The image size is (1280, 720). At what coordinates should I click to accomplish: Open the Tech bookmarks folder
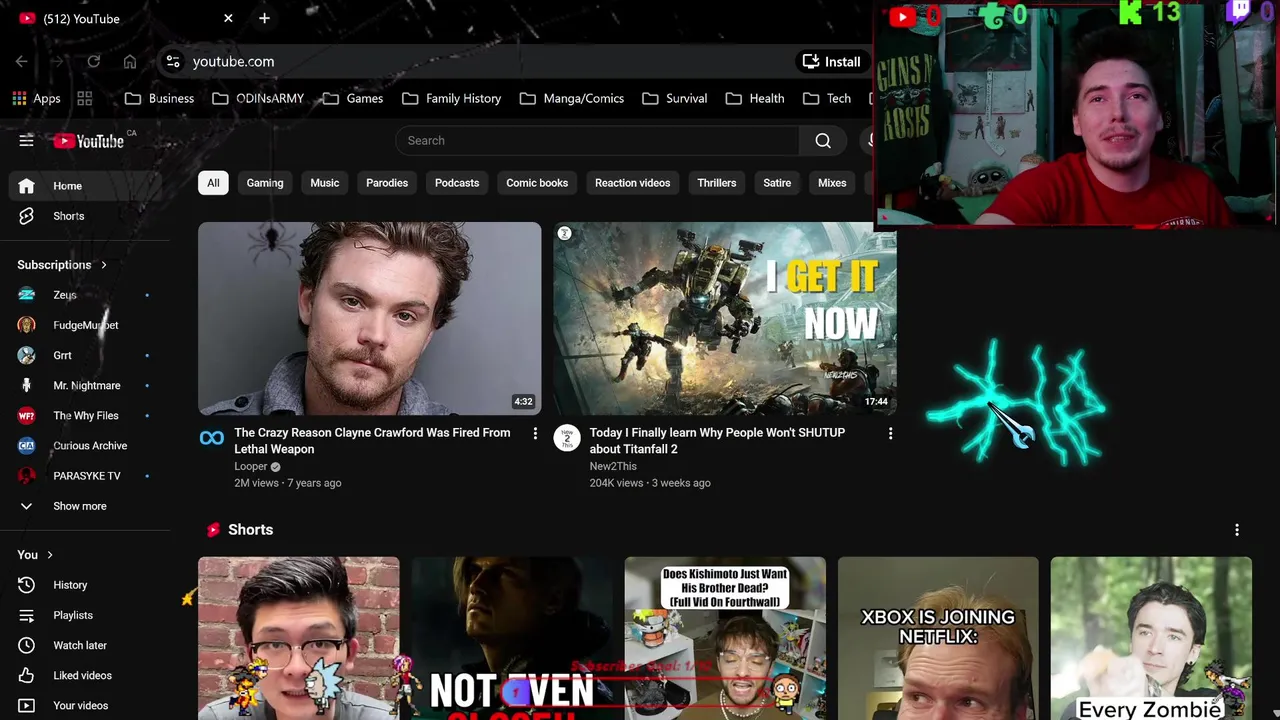click(x=827, y=98)
